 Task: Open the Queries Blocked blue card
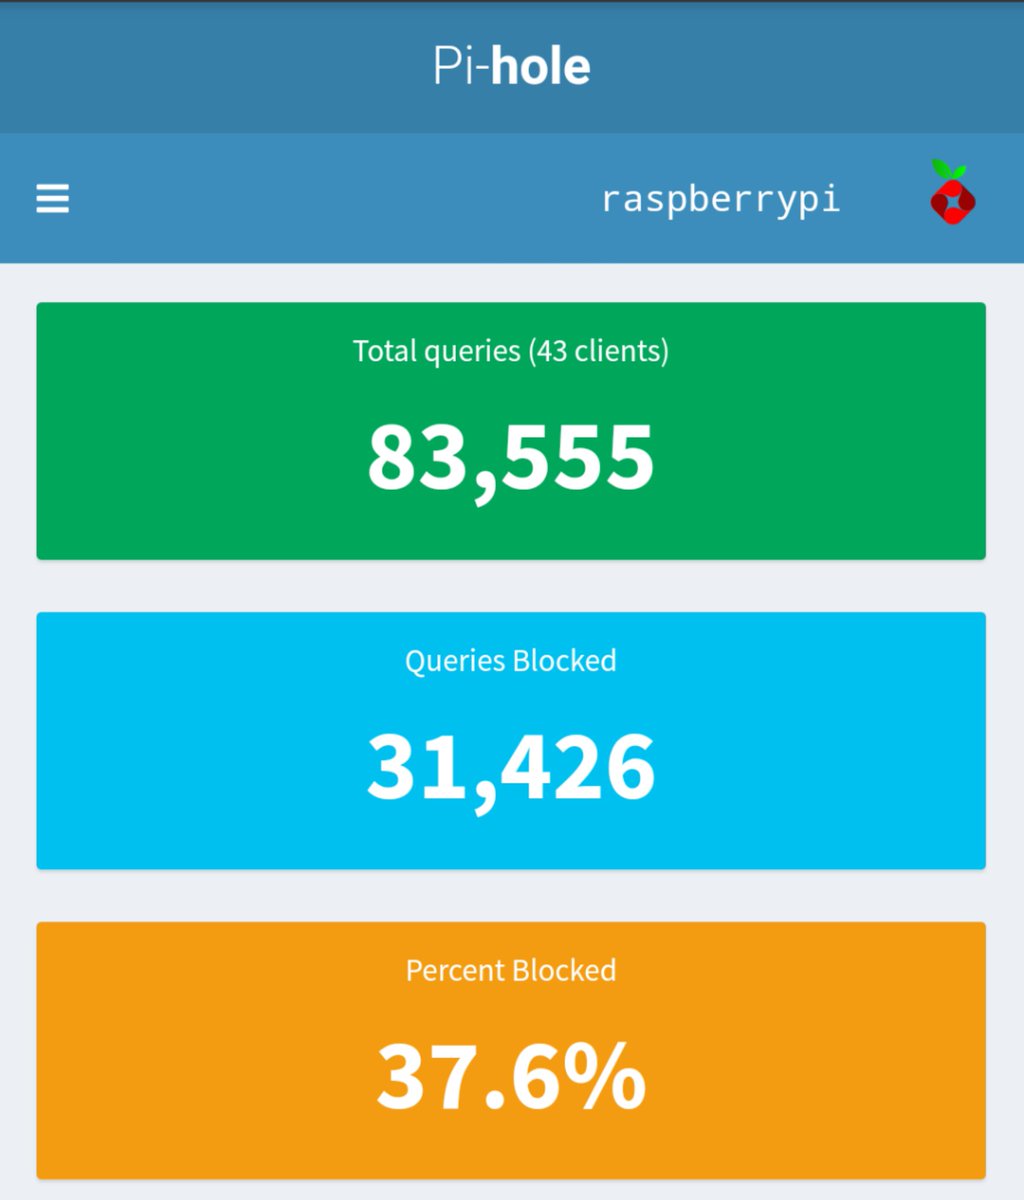[x=511, y=741]
